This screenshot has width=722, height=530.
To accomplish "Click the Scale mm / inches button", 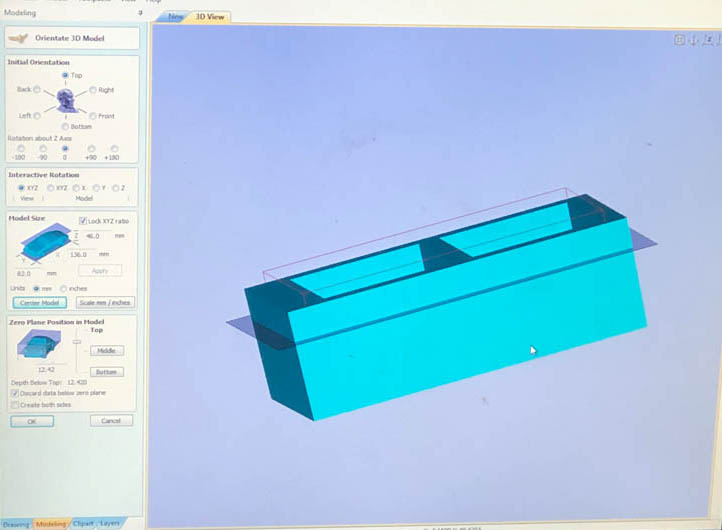I will [105, 303].
